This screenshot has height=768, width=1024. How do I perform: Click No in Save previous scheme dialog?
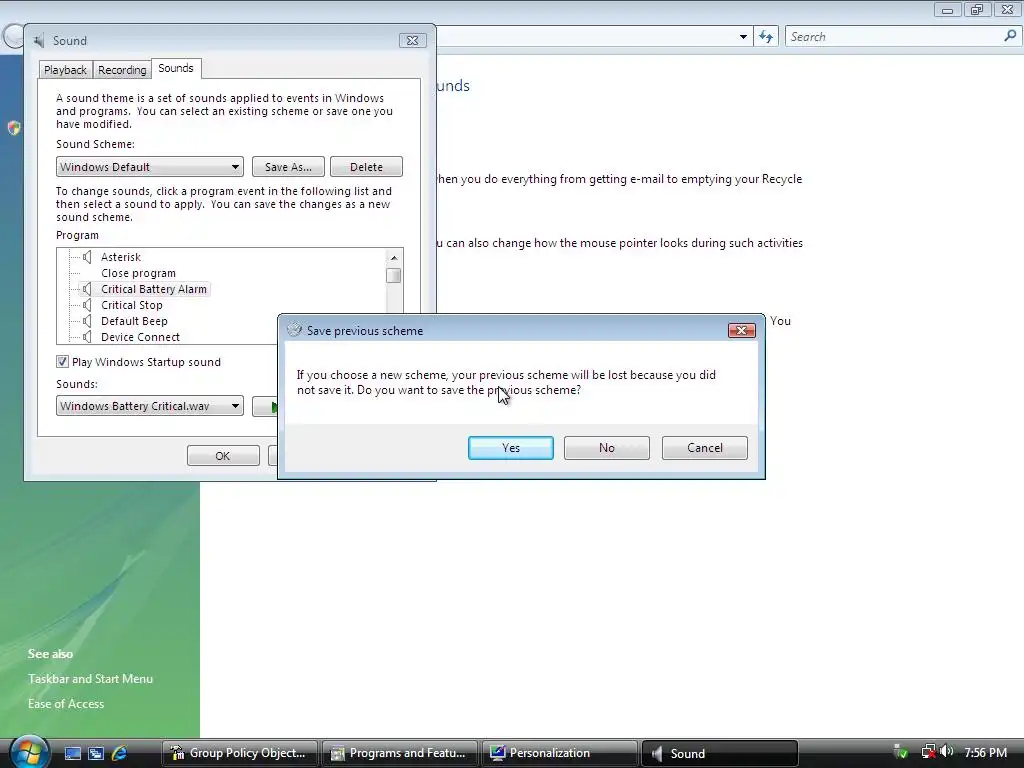coord(607,448)
